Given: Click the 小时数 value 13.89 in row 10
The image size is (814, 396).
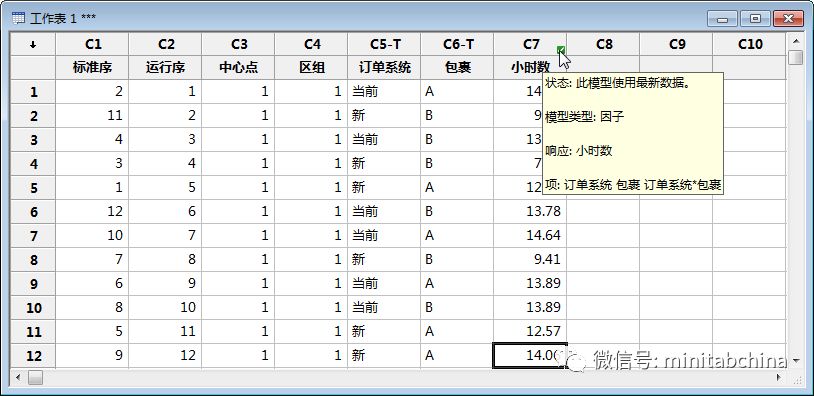Looking at the screenshot, I should (x=531, y=307).
